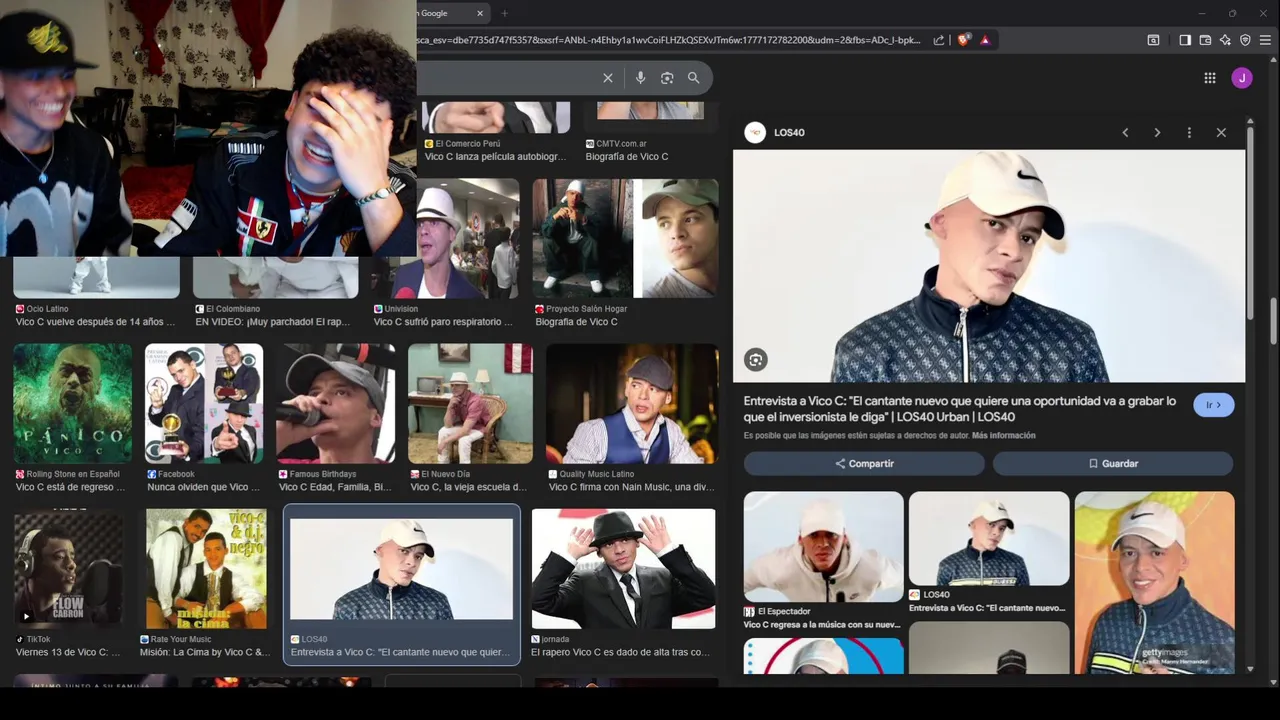Click 'Viernes 13 de Vico C' caption

pyautogui.click(x=68, y=652)
